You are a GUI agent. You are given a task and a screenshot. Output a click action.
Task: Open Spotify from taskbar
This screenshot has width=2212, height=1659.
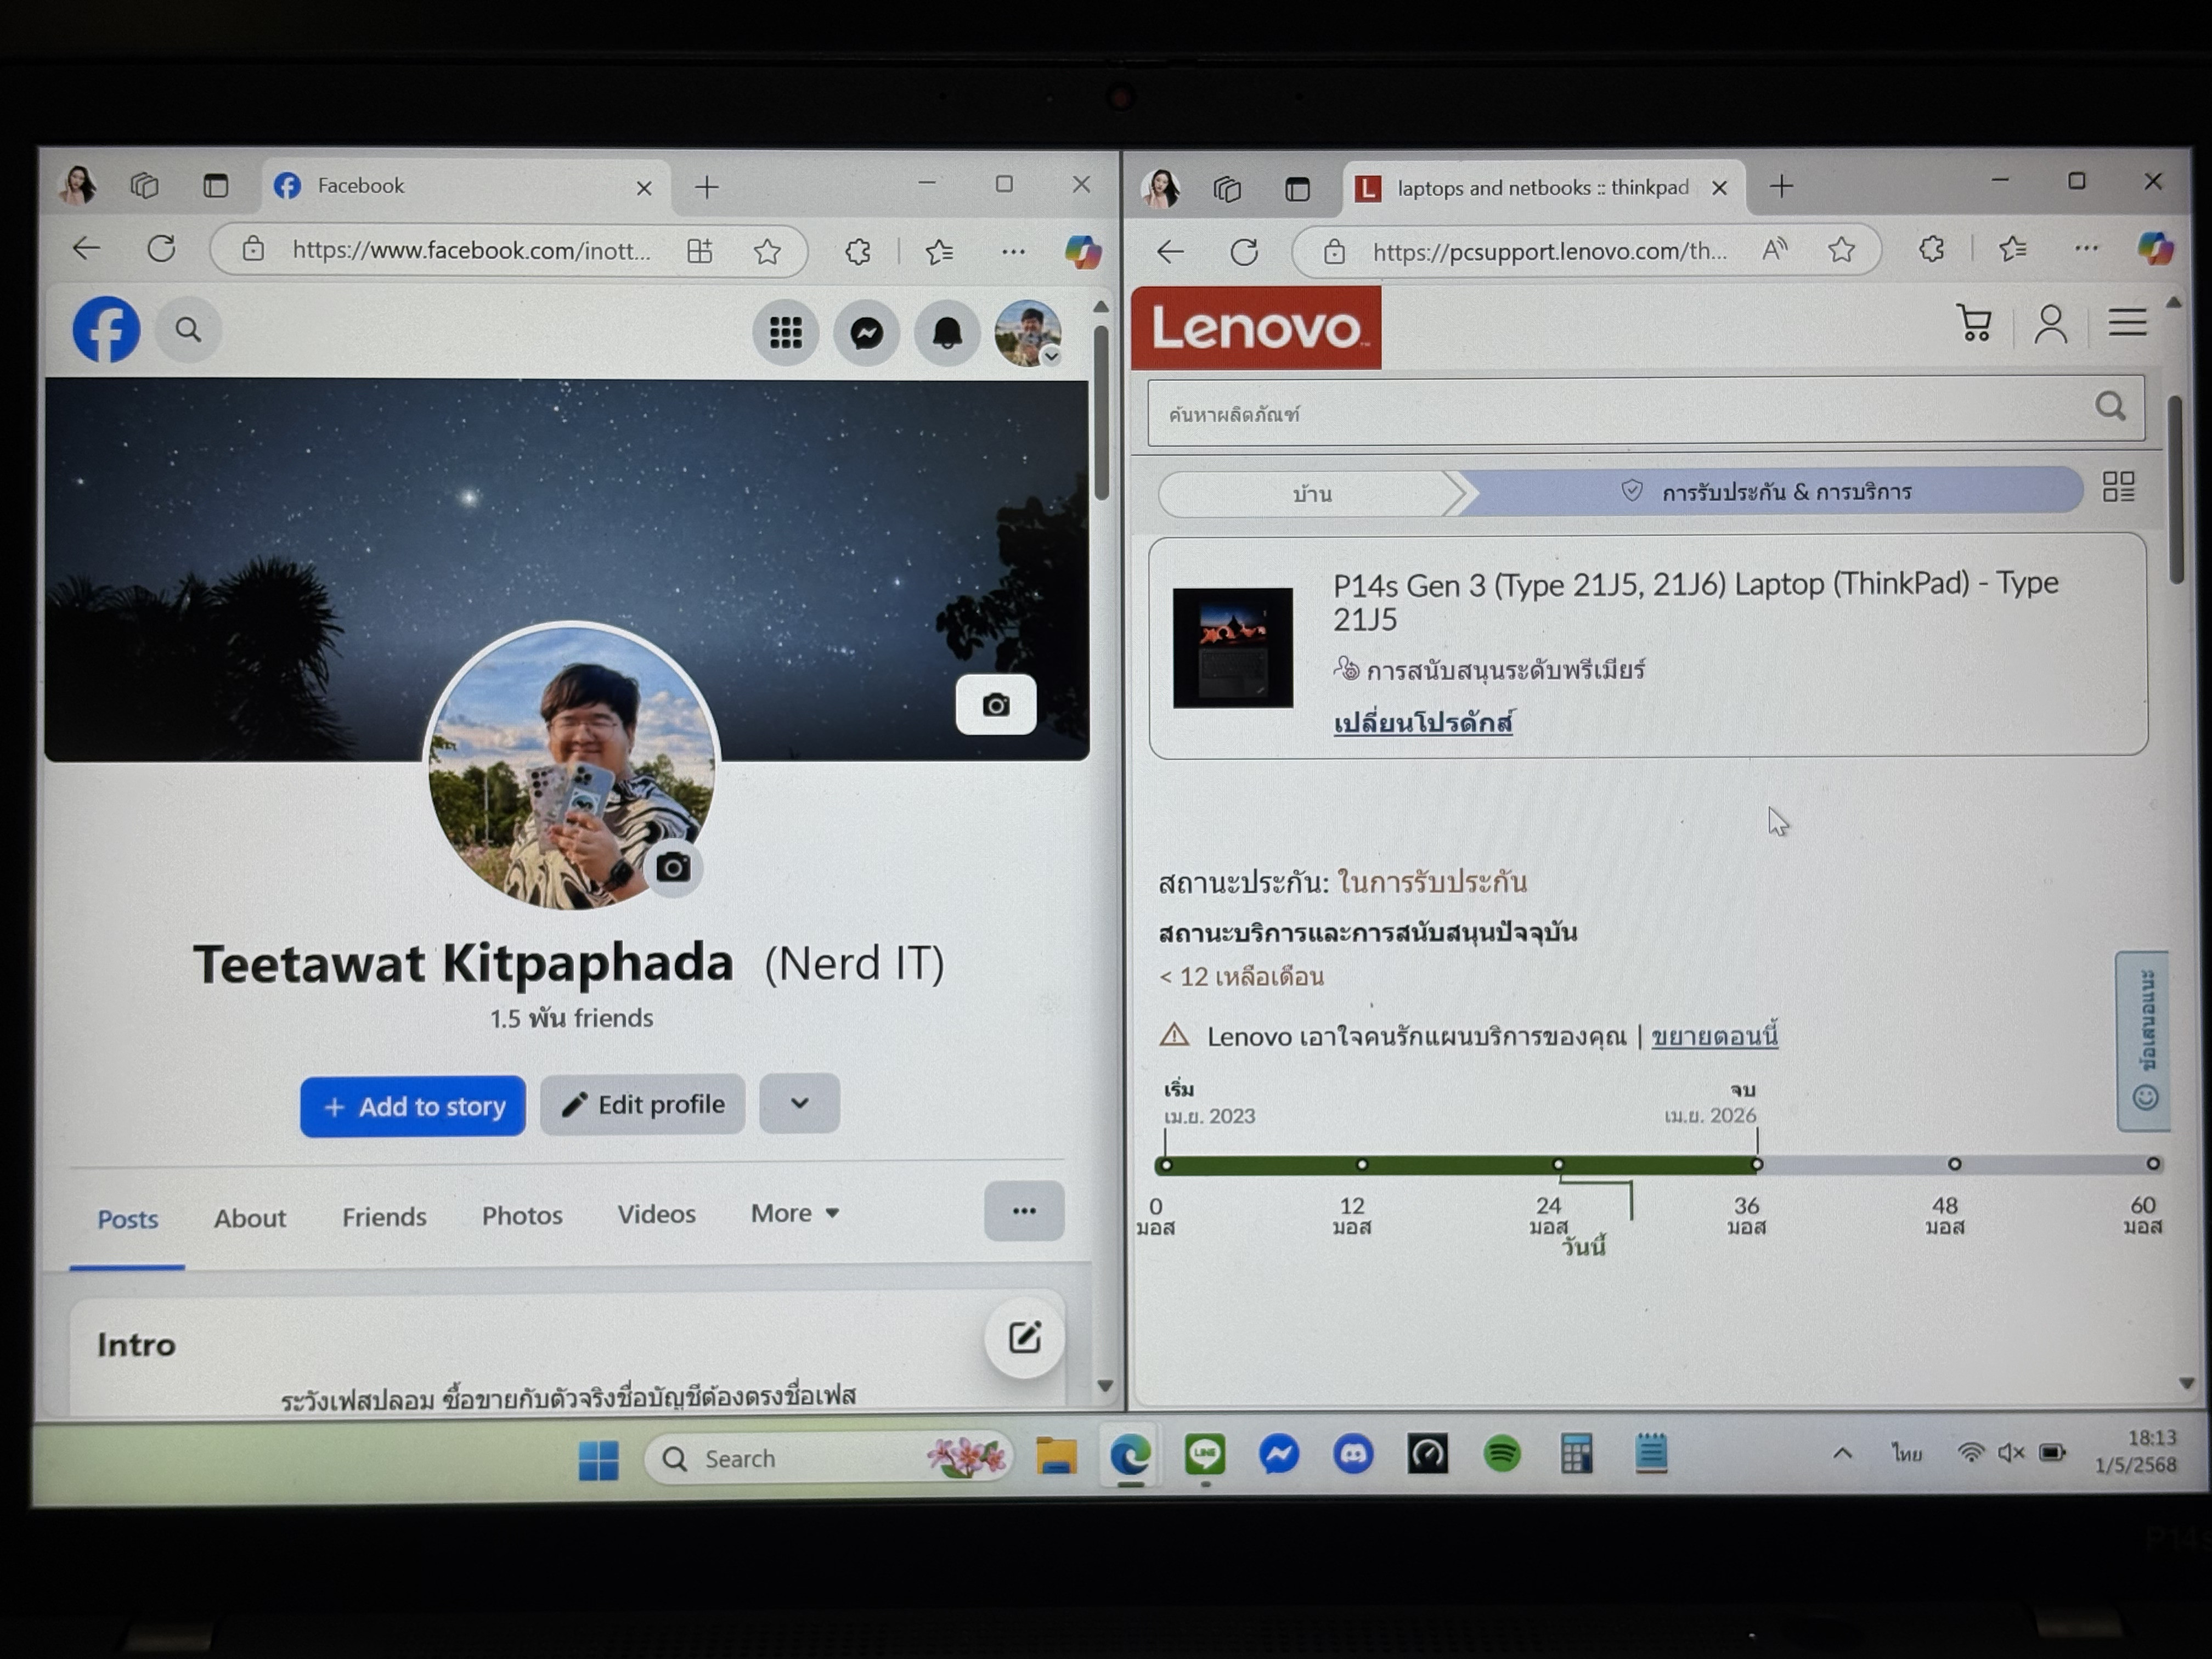tap(1502, 1454)
